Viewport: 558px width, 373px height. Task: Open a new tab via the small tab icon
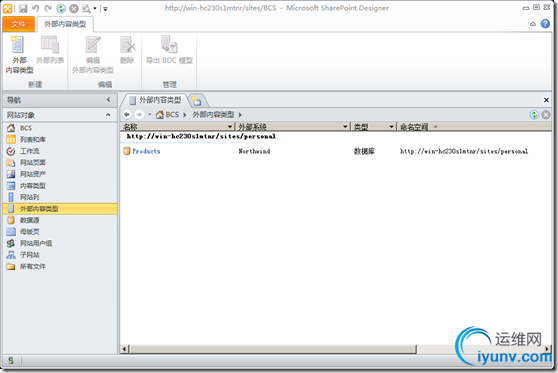(197, 101)
